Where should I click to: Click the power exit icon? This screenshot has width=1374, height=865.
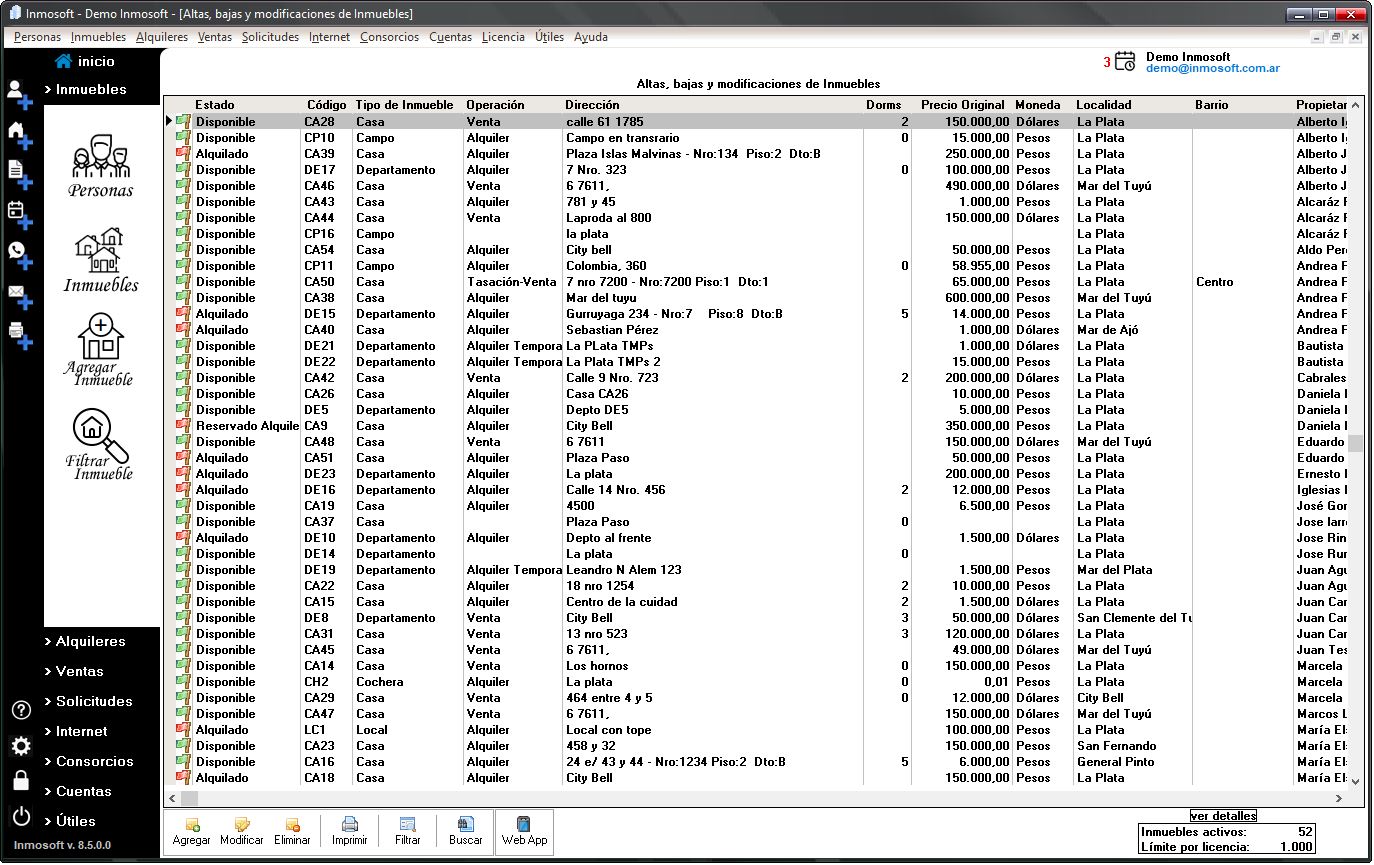pos(21,816)
